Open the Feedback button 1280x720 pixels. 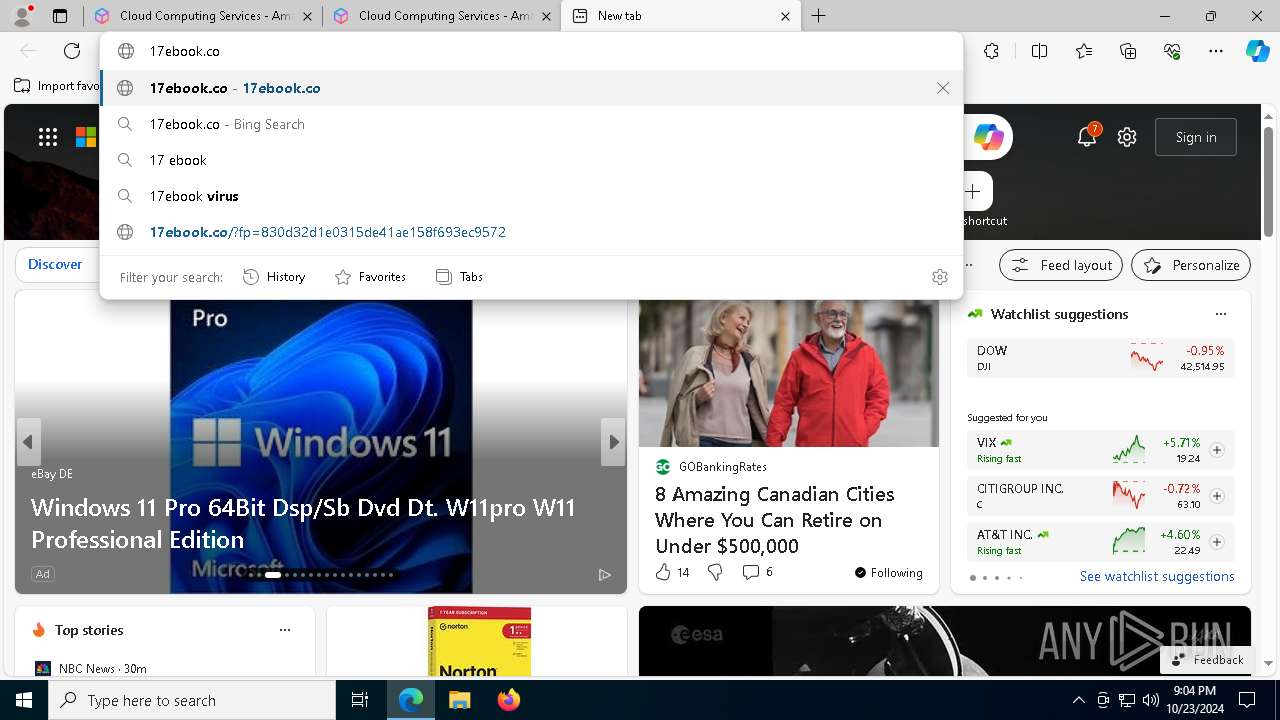[1207, 660]
